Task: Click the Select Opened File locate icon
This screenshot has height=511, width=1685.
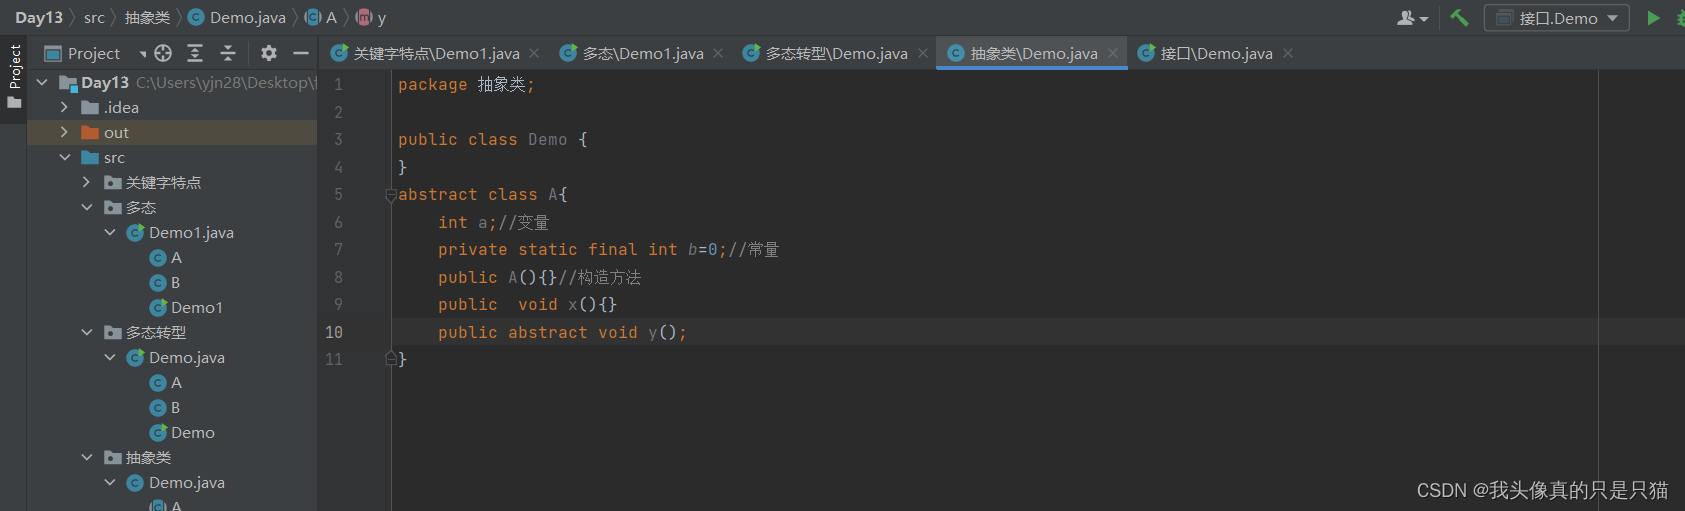Action: (163, 53)
